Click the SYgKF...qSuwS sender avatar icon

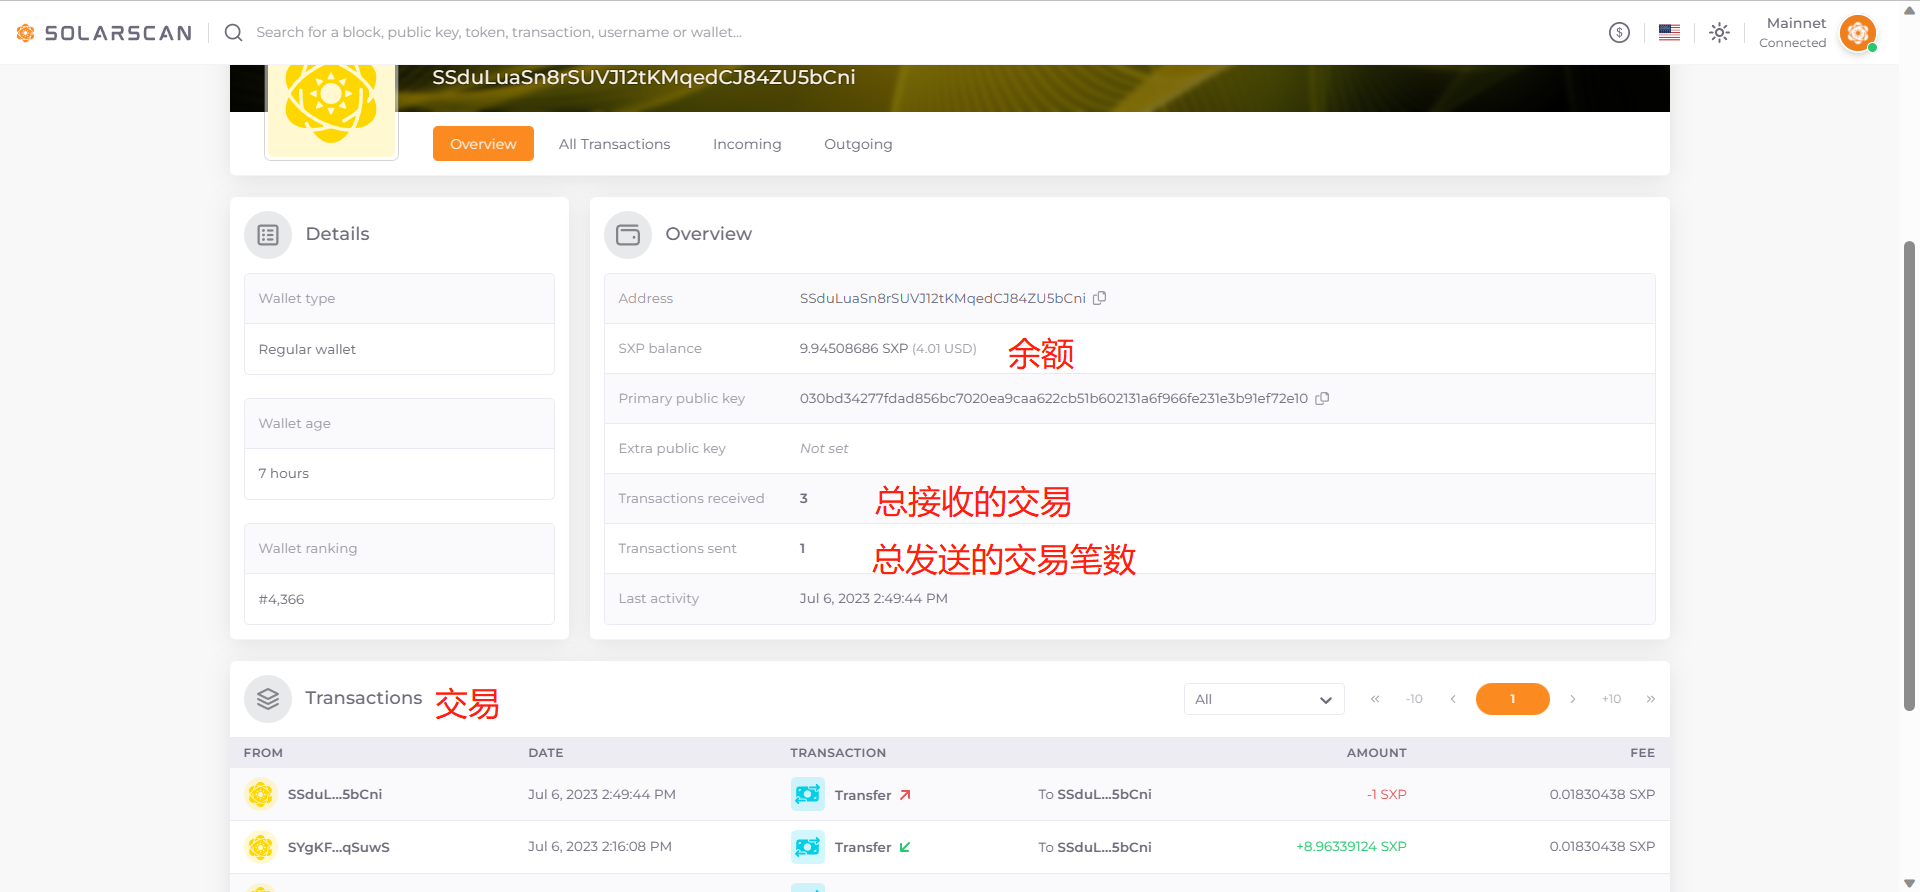pyautogui.click(x=261, y=847)
